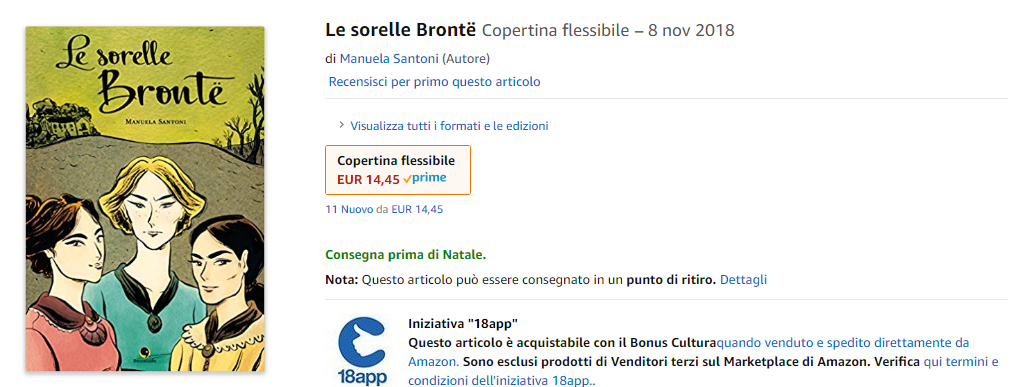The image size is (1022, 387).
Task: Click the red EUR 14,45 price in the format box
Action: [368, 180]
